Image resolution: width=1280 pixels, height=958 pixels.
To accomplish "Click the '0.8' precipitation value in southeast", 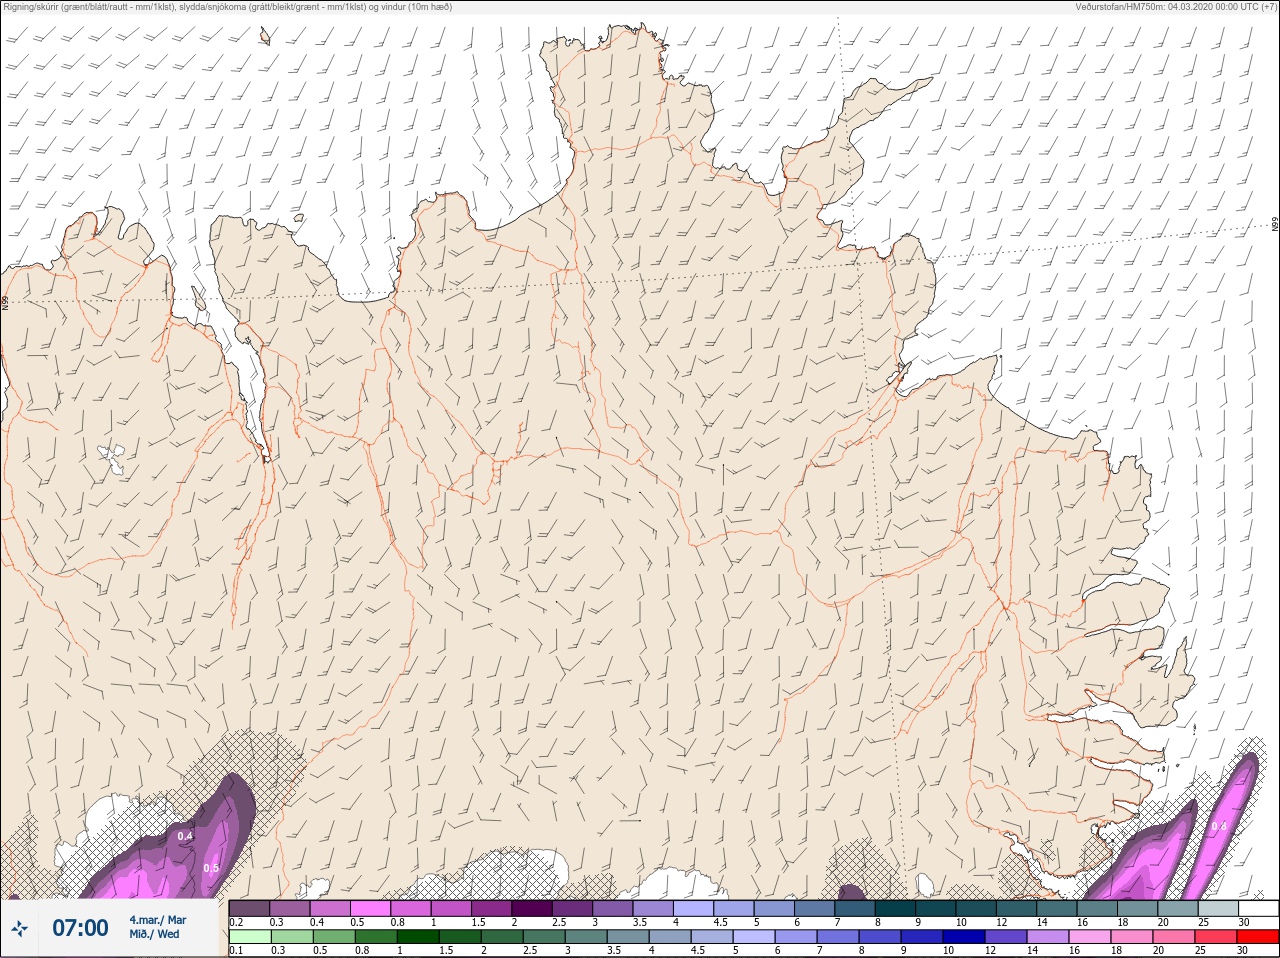I will 1219,827.
